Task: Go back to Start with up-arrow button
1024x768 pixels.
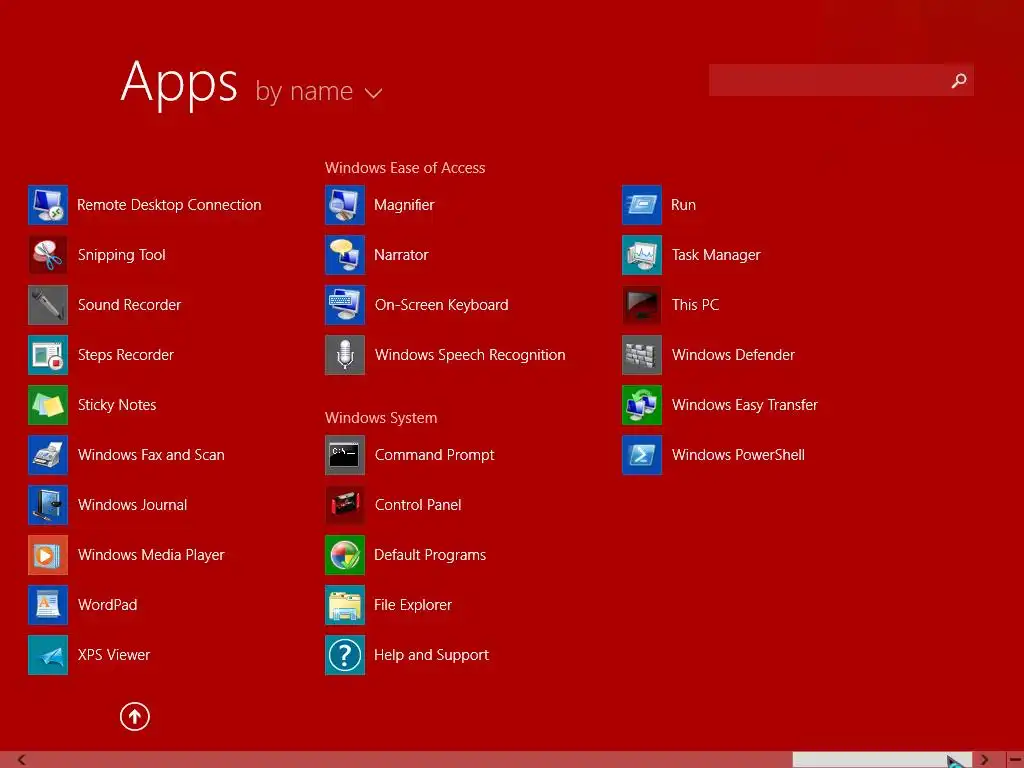Action: tap(135, 716)
